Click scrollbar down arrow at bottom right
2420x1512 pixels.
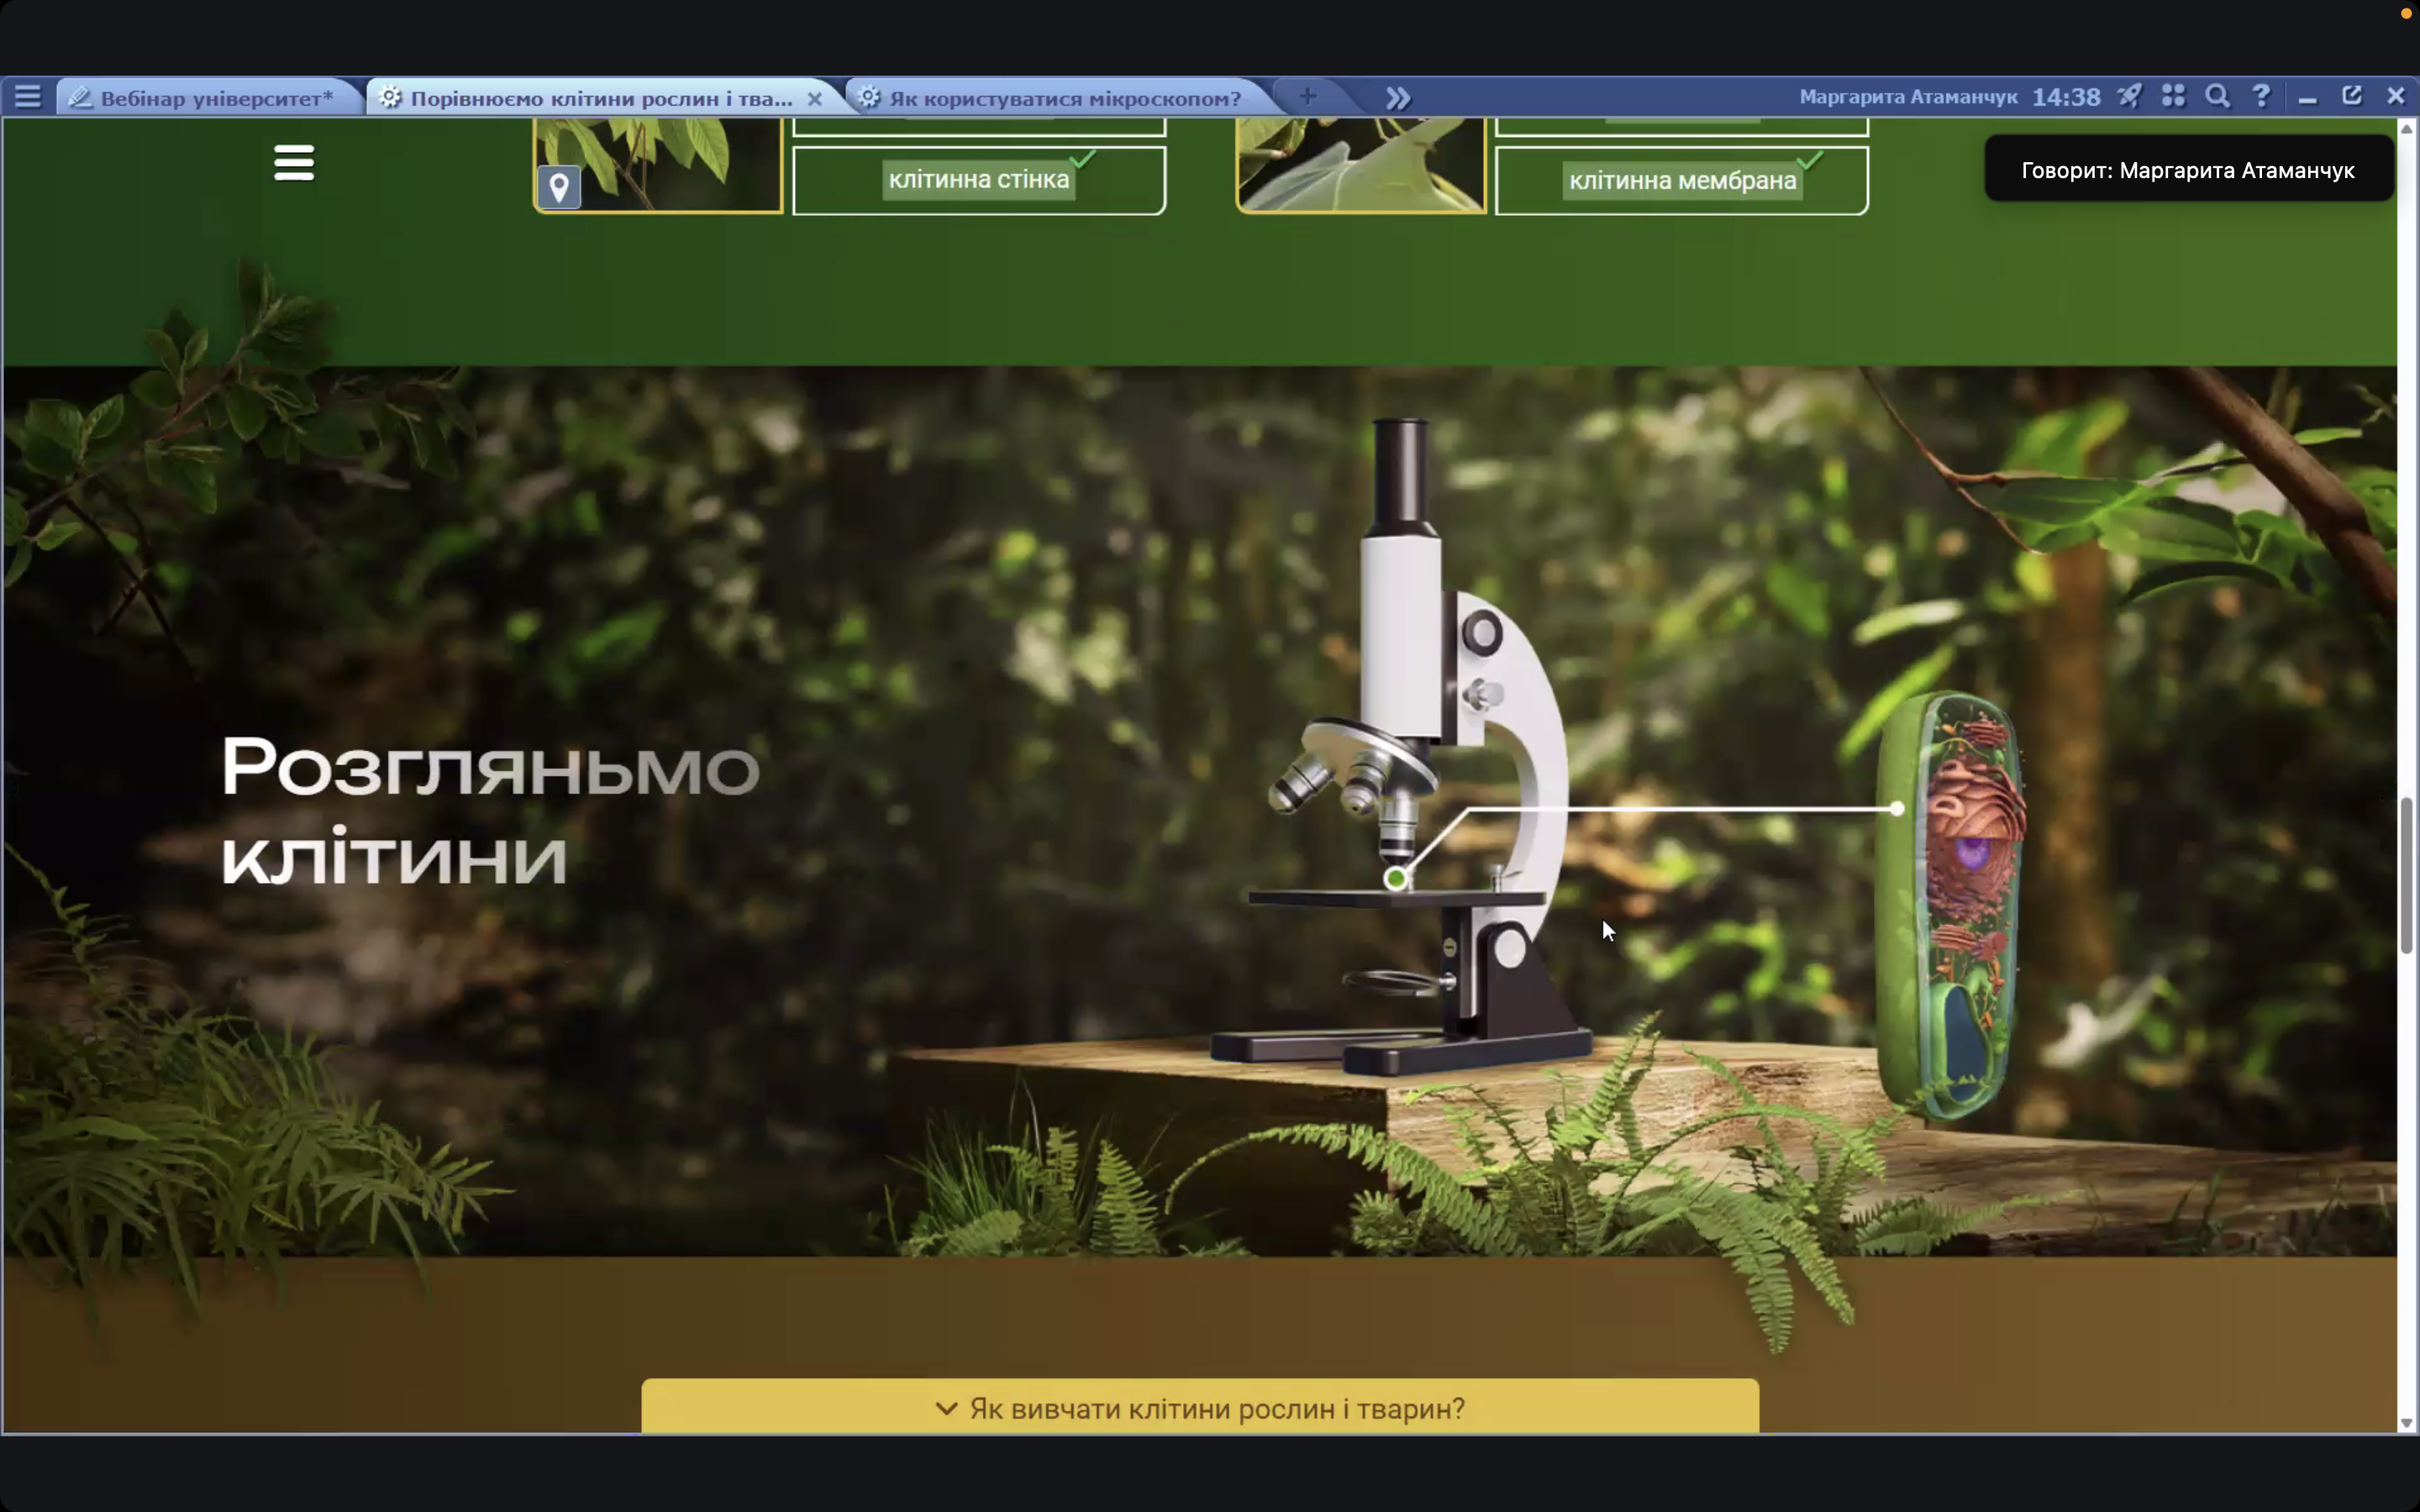[2407, 1423]
